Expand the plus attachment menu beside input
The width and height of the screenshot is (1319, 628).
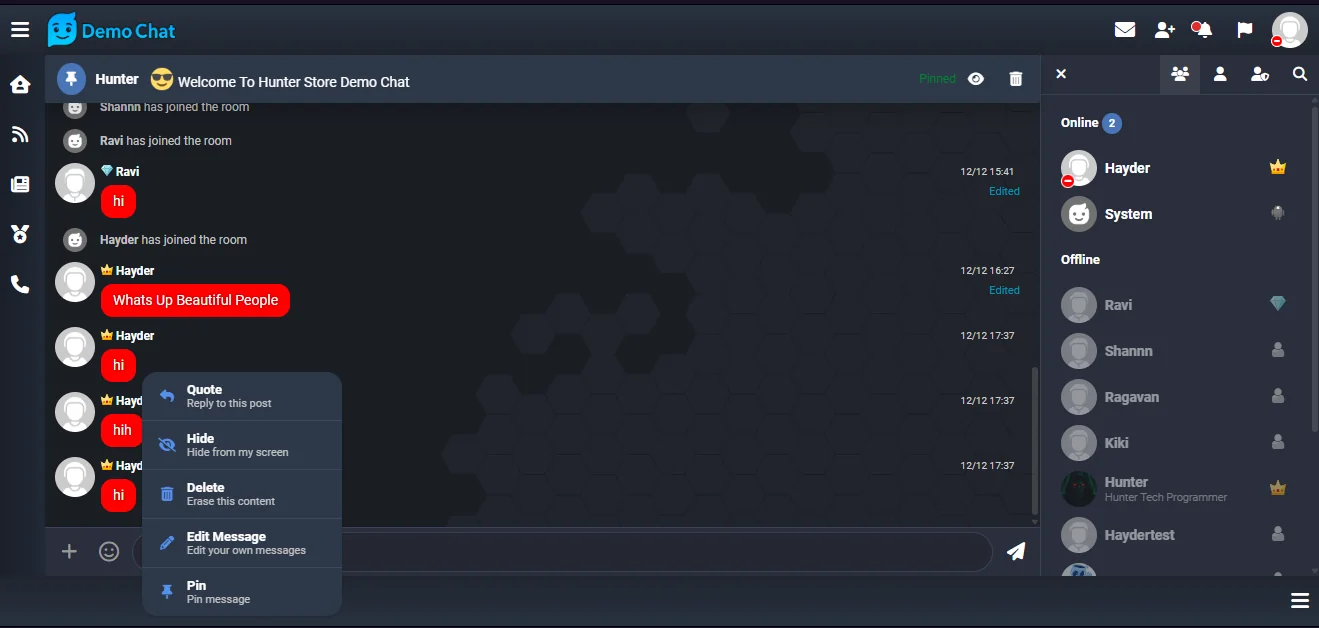(x=69, y=551)
